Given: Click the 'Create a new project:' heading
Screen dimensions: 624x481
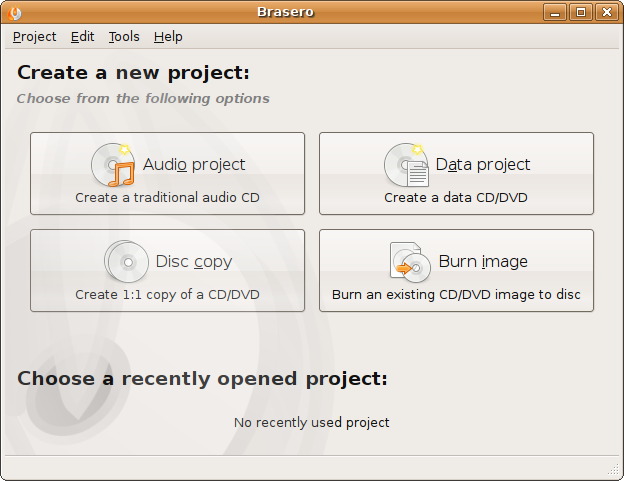Looking at the screenshot, I should (133, 73).
